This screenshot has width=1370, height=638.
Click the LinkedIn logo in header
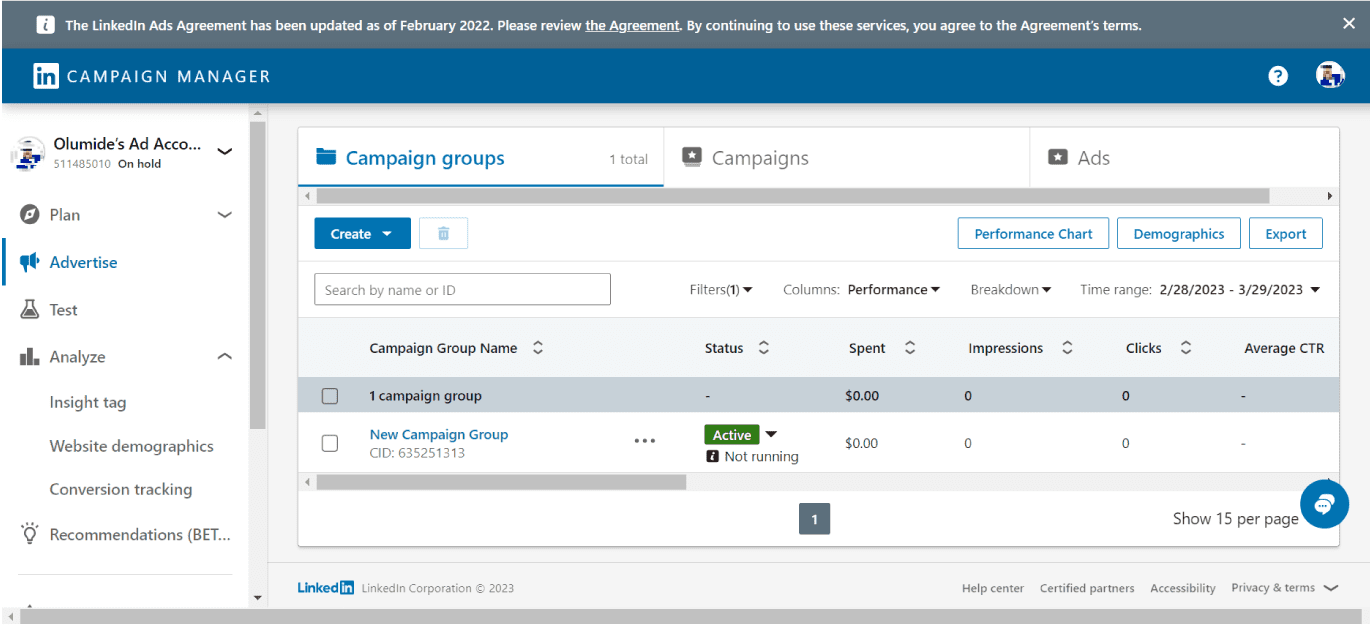[46, 77]
